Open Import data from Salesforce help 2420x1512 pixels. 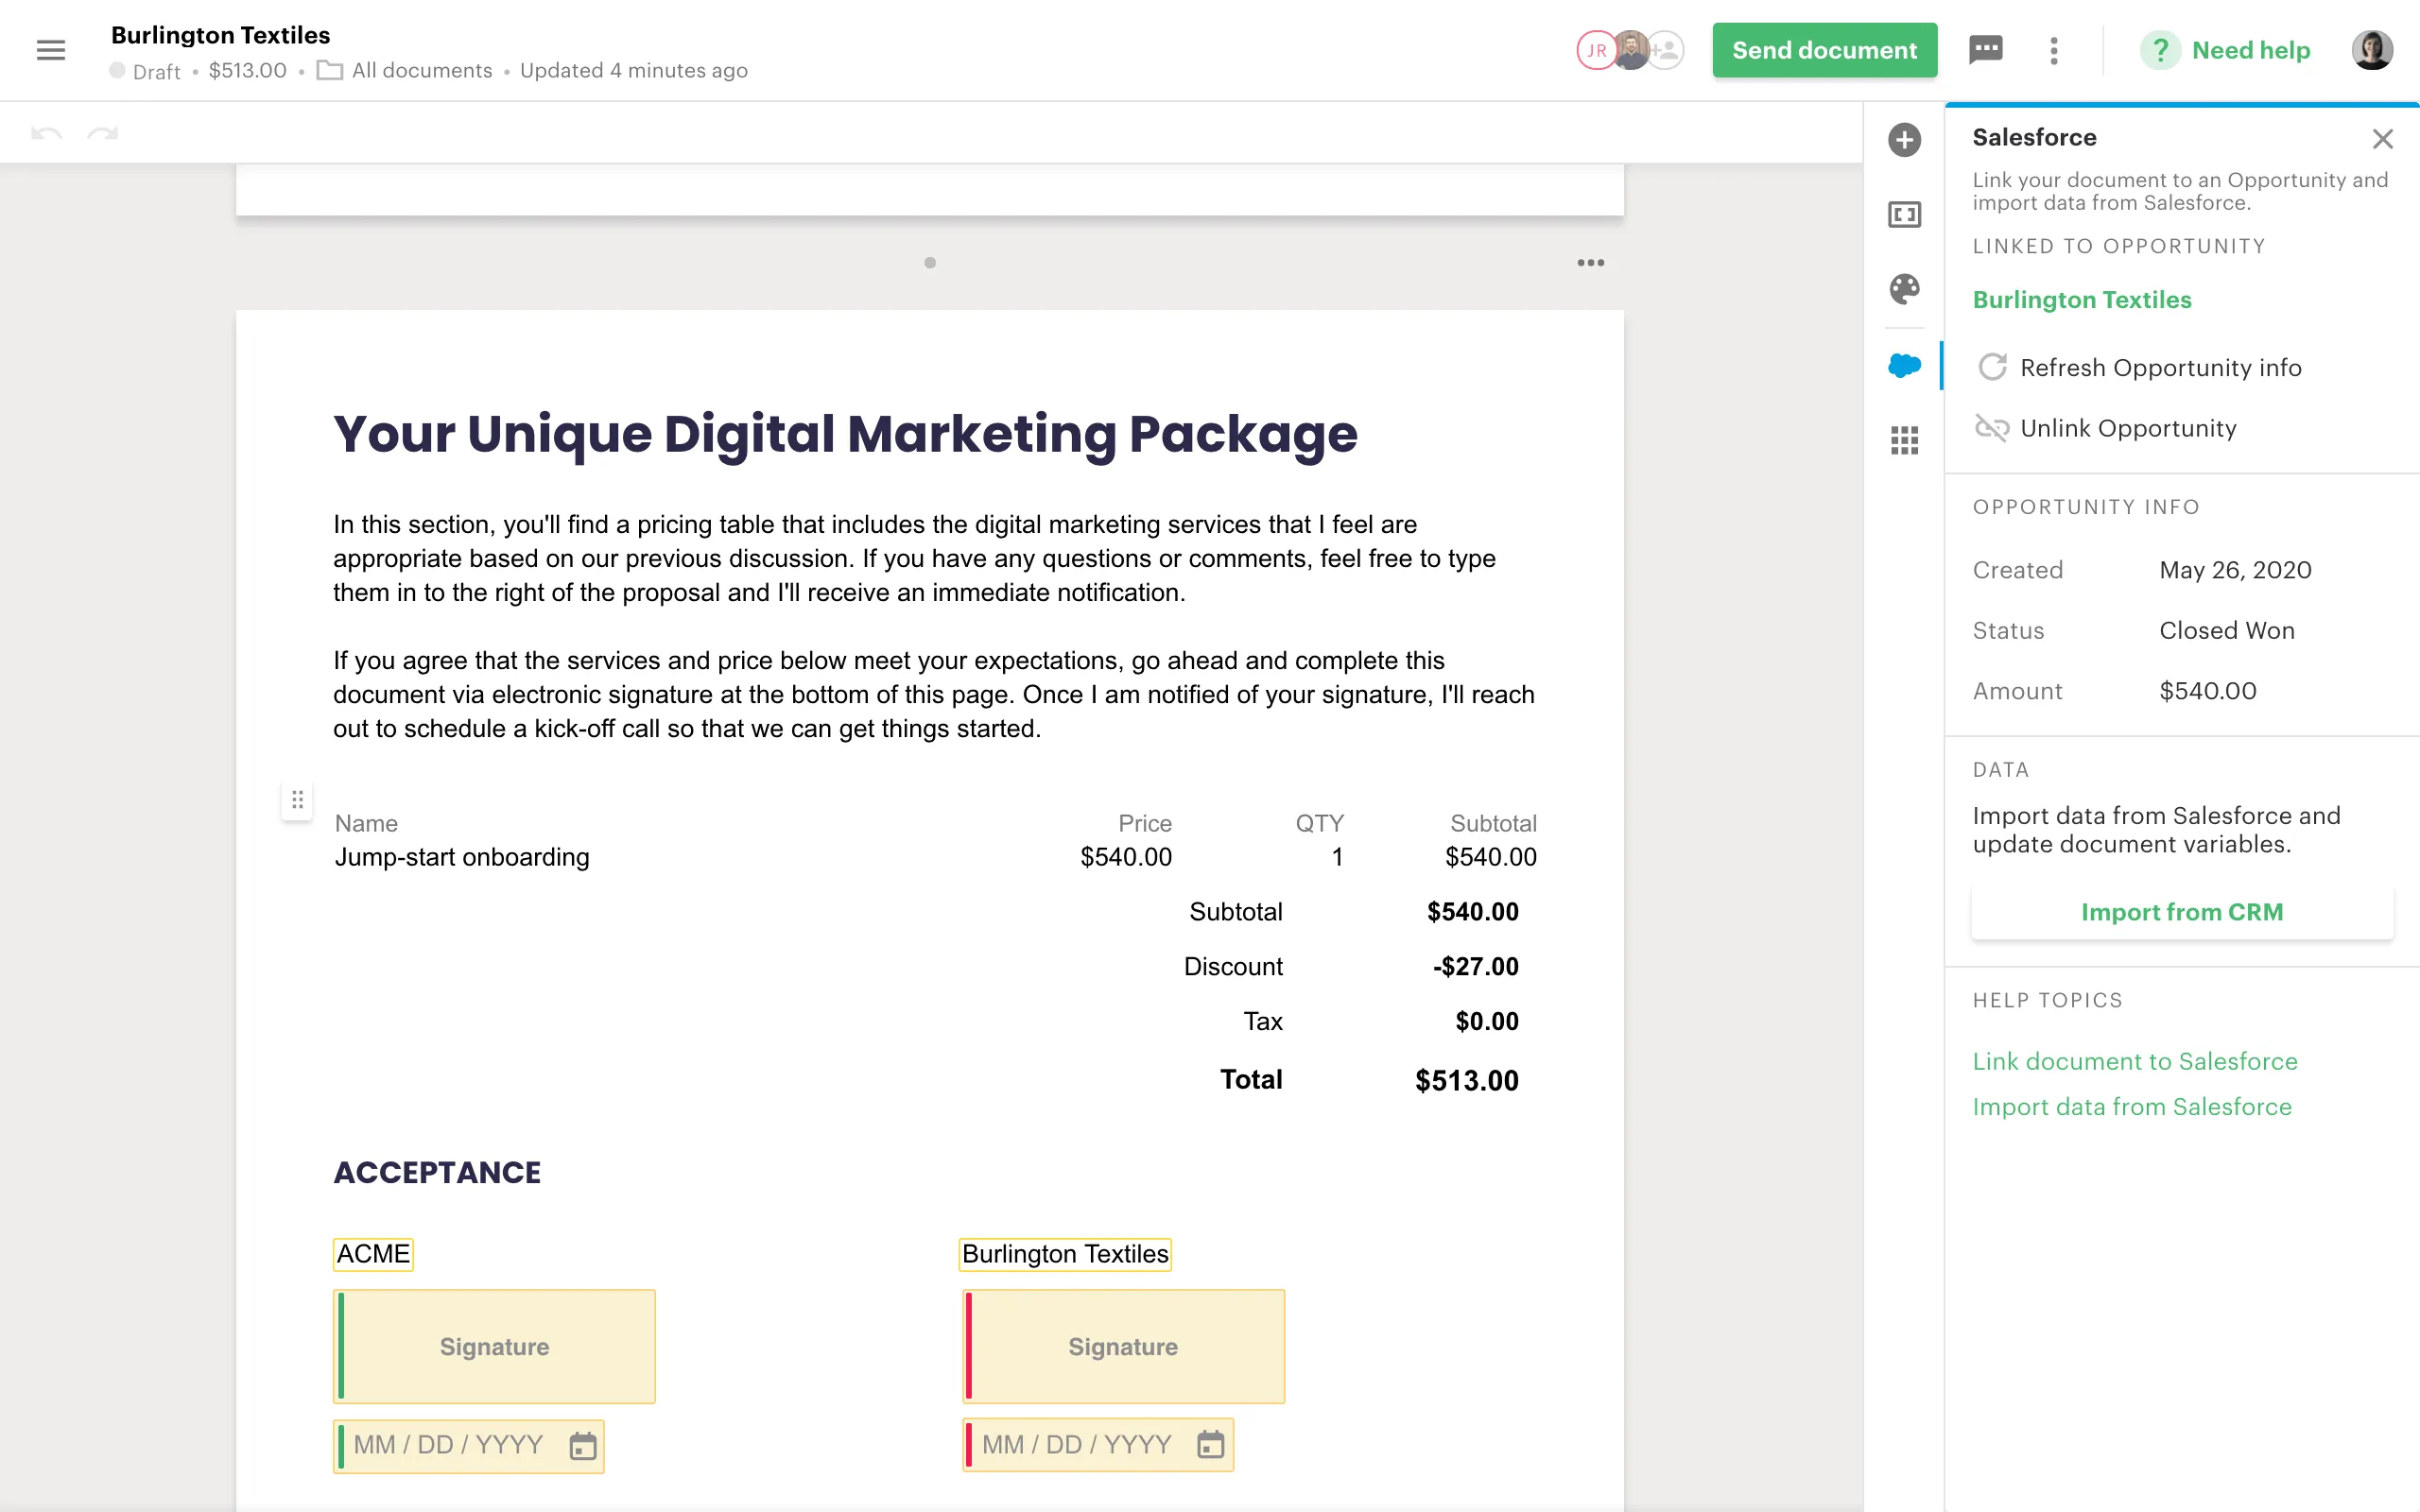pos(2132,1107)
